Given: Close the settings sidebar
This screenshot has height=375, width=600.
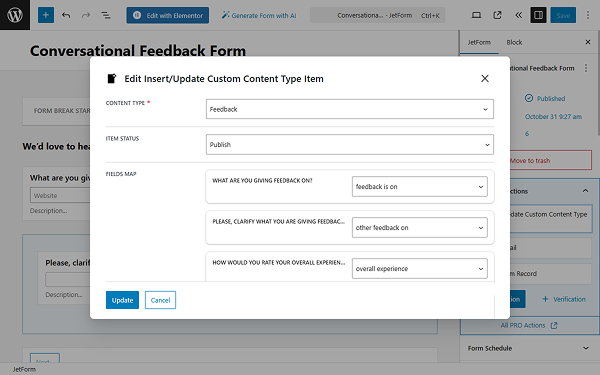Looking at the screenshot, I should [588, 42].
